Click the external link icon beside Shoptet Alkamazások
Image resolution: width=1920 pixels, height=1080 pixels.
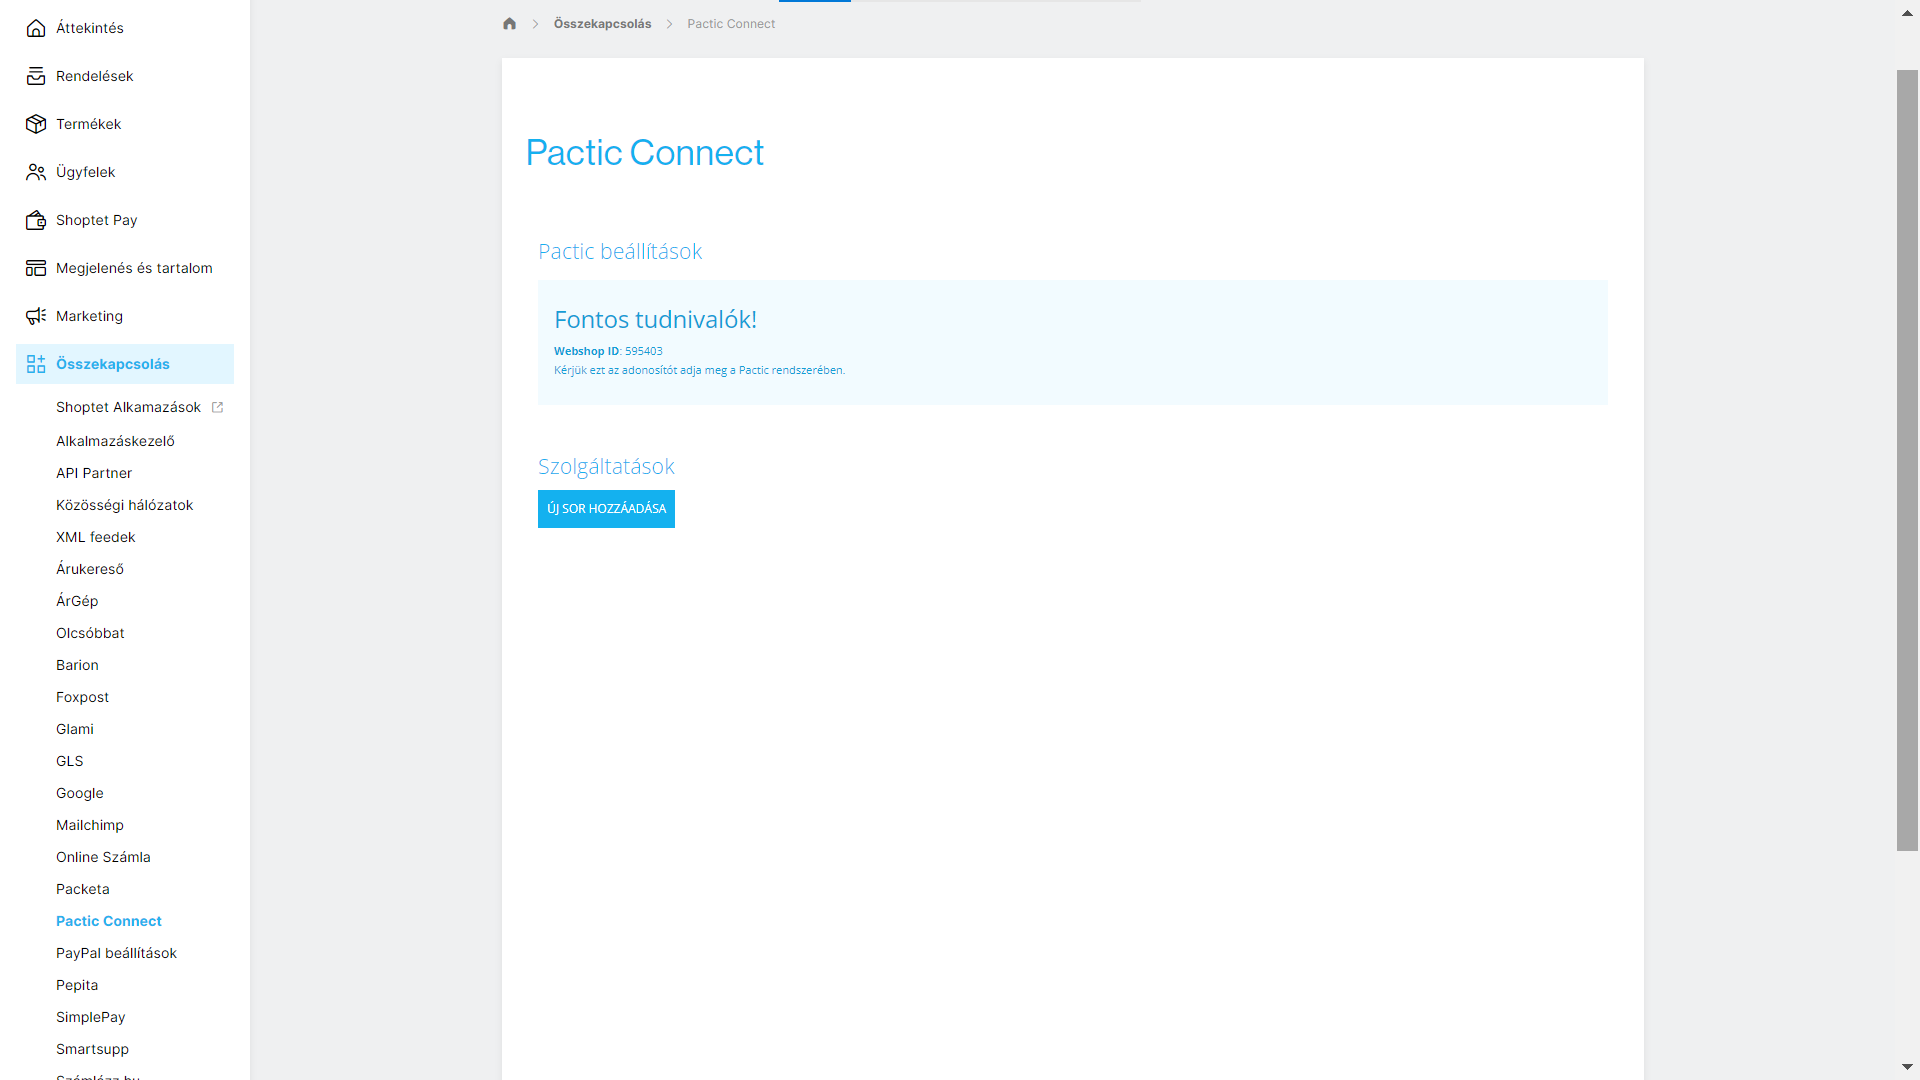(217, 407)
